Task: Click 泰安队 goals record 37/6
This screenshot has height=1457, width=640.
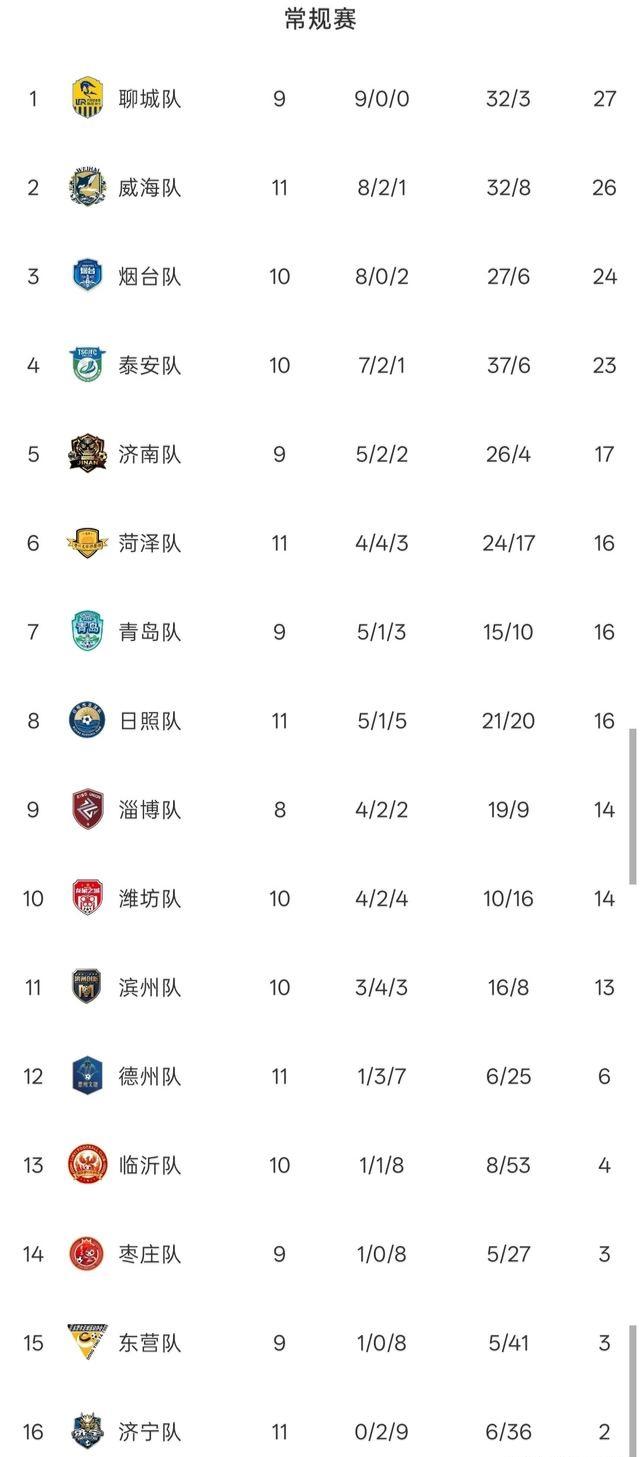Action: coord(508,365)
